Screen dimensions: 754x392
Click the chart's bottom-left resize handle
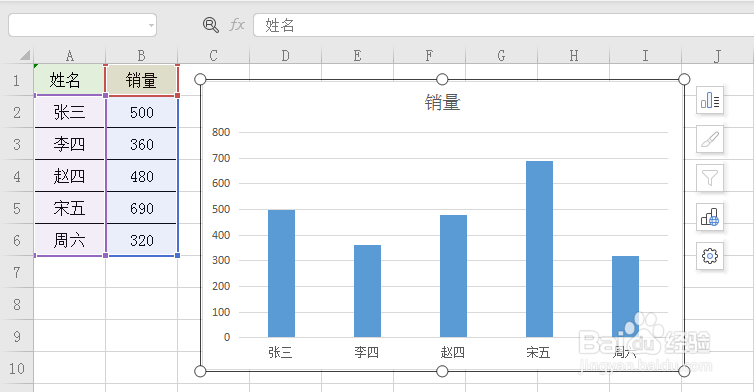(201, 371)
